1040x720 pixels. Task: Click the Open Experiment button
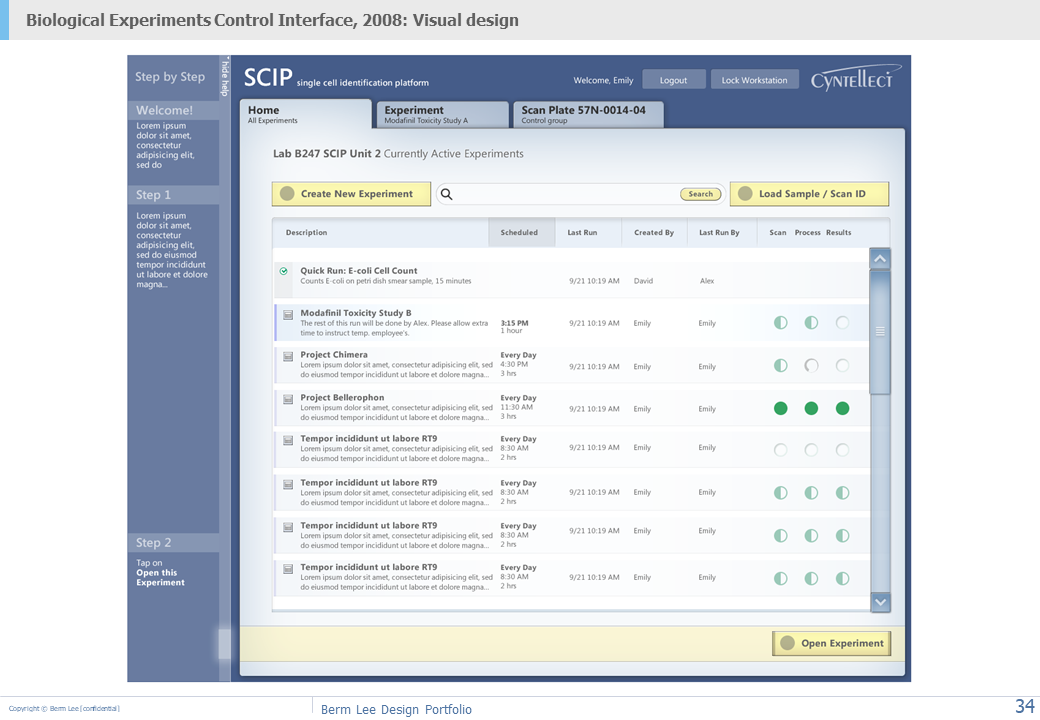pos(832,643)
